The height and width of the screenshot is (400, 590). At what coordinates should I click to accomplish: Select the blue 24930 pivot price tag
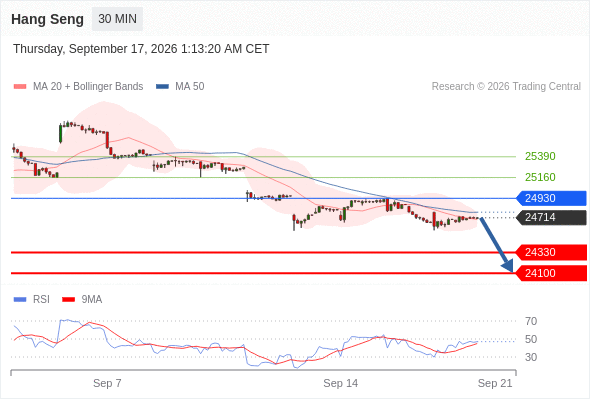[551, 198]
